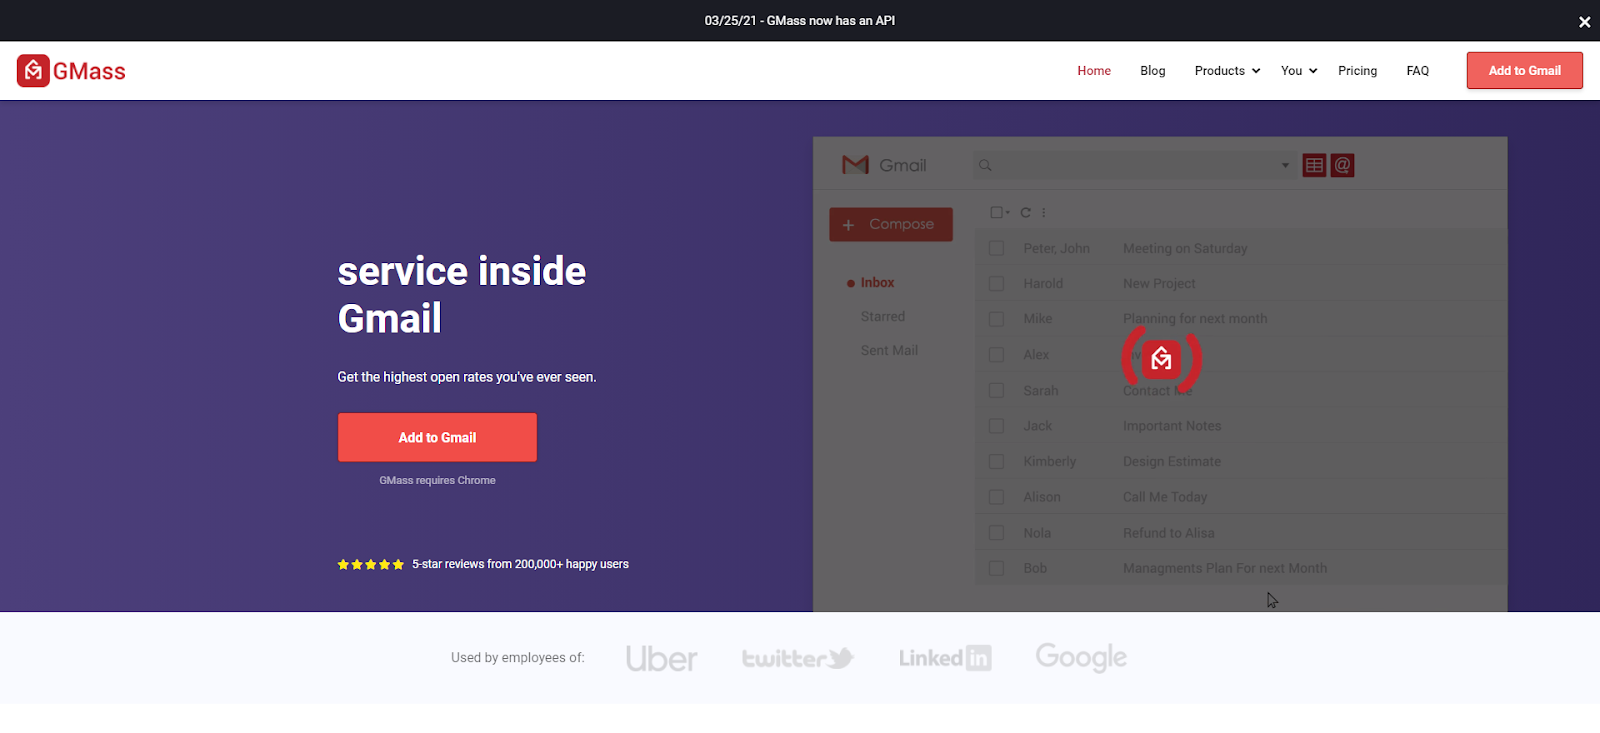Click the five-star rating icons

click(x=371, y=564)
